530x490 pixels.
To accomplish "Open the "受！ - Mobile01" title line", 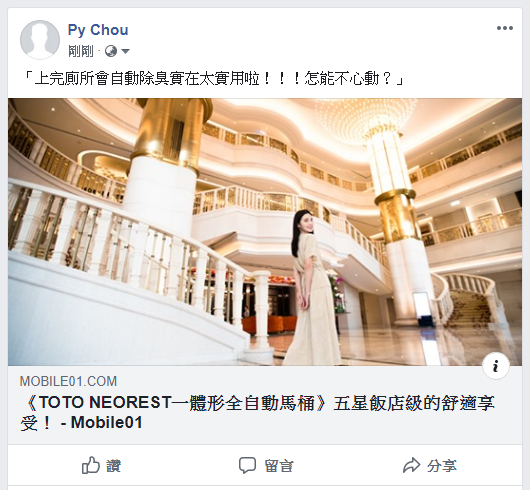I will point(81,423).
